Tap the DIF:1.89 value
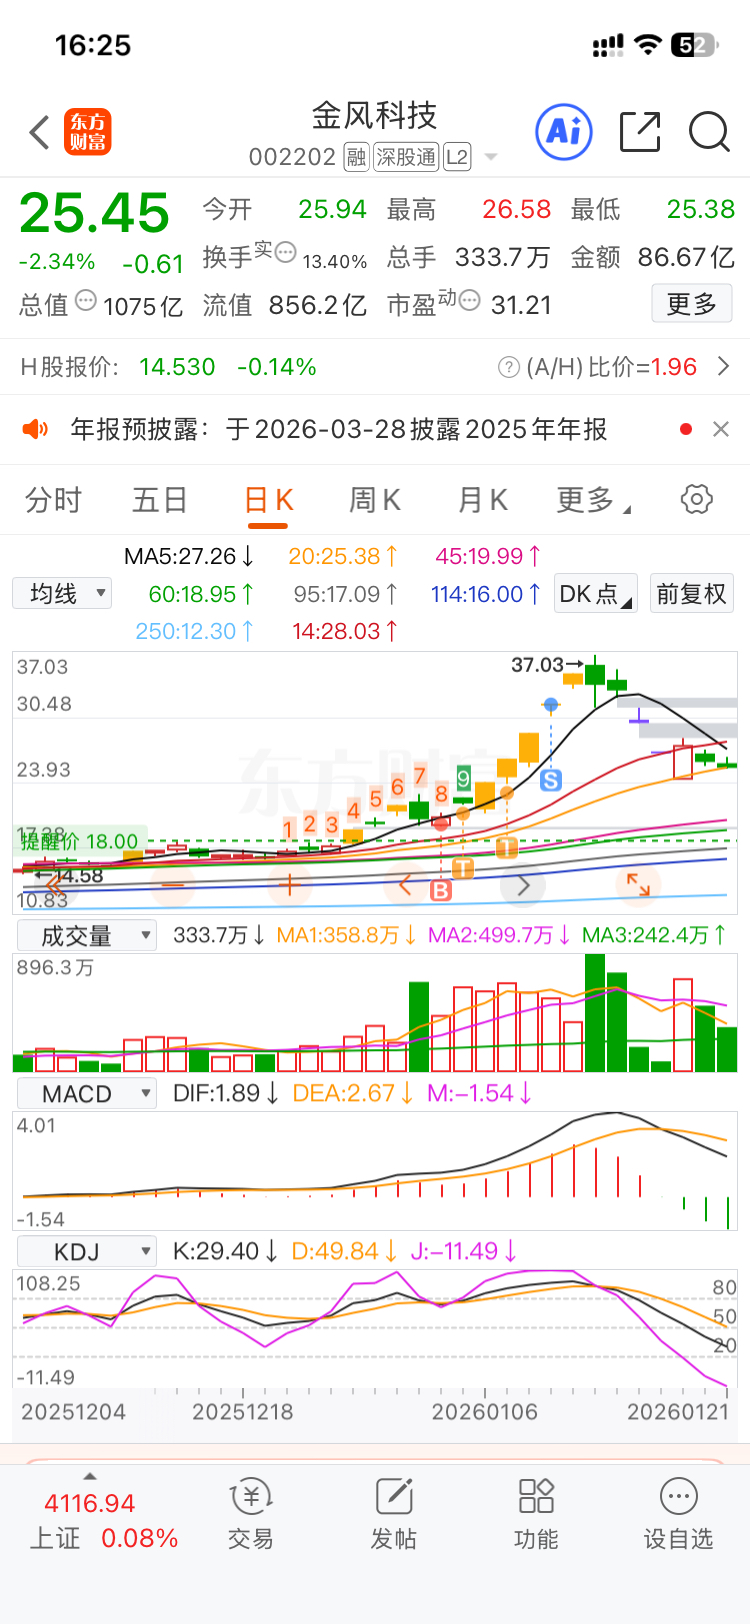750x1624 pixels. coord(225,1093)
